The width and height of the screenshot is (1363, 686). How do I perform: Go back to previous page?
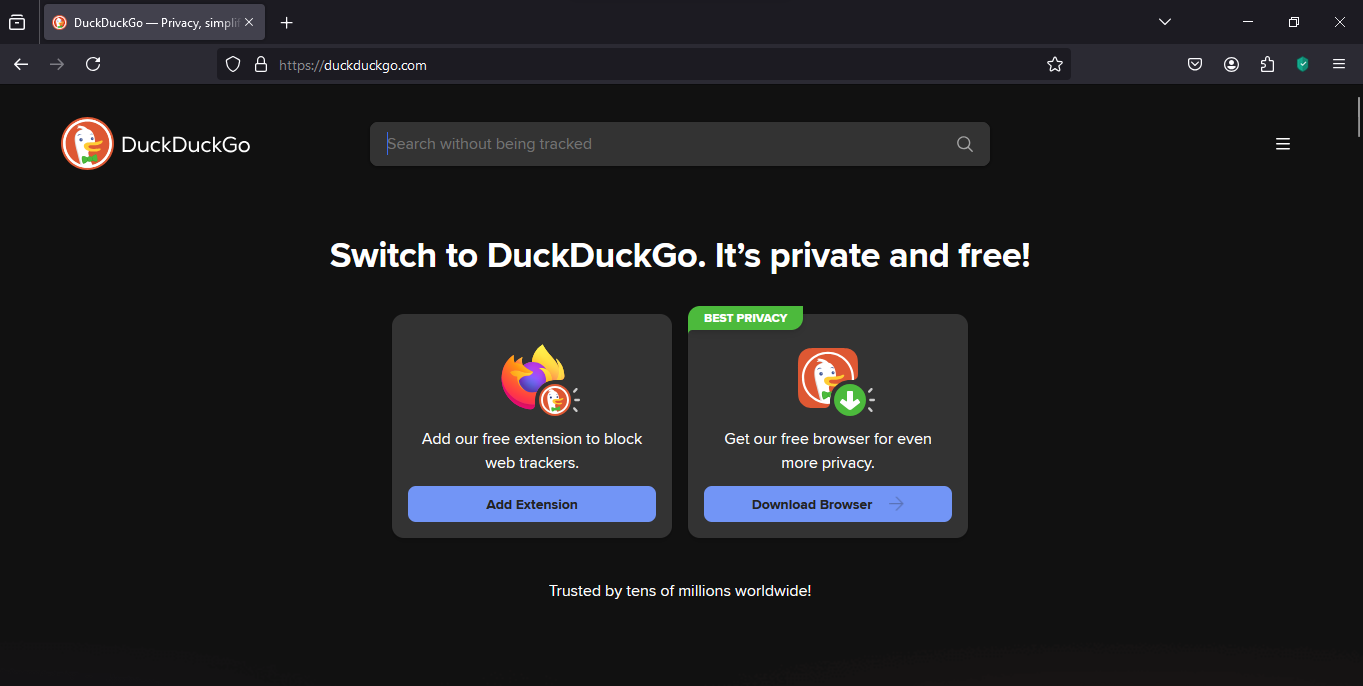21,64
